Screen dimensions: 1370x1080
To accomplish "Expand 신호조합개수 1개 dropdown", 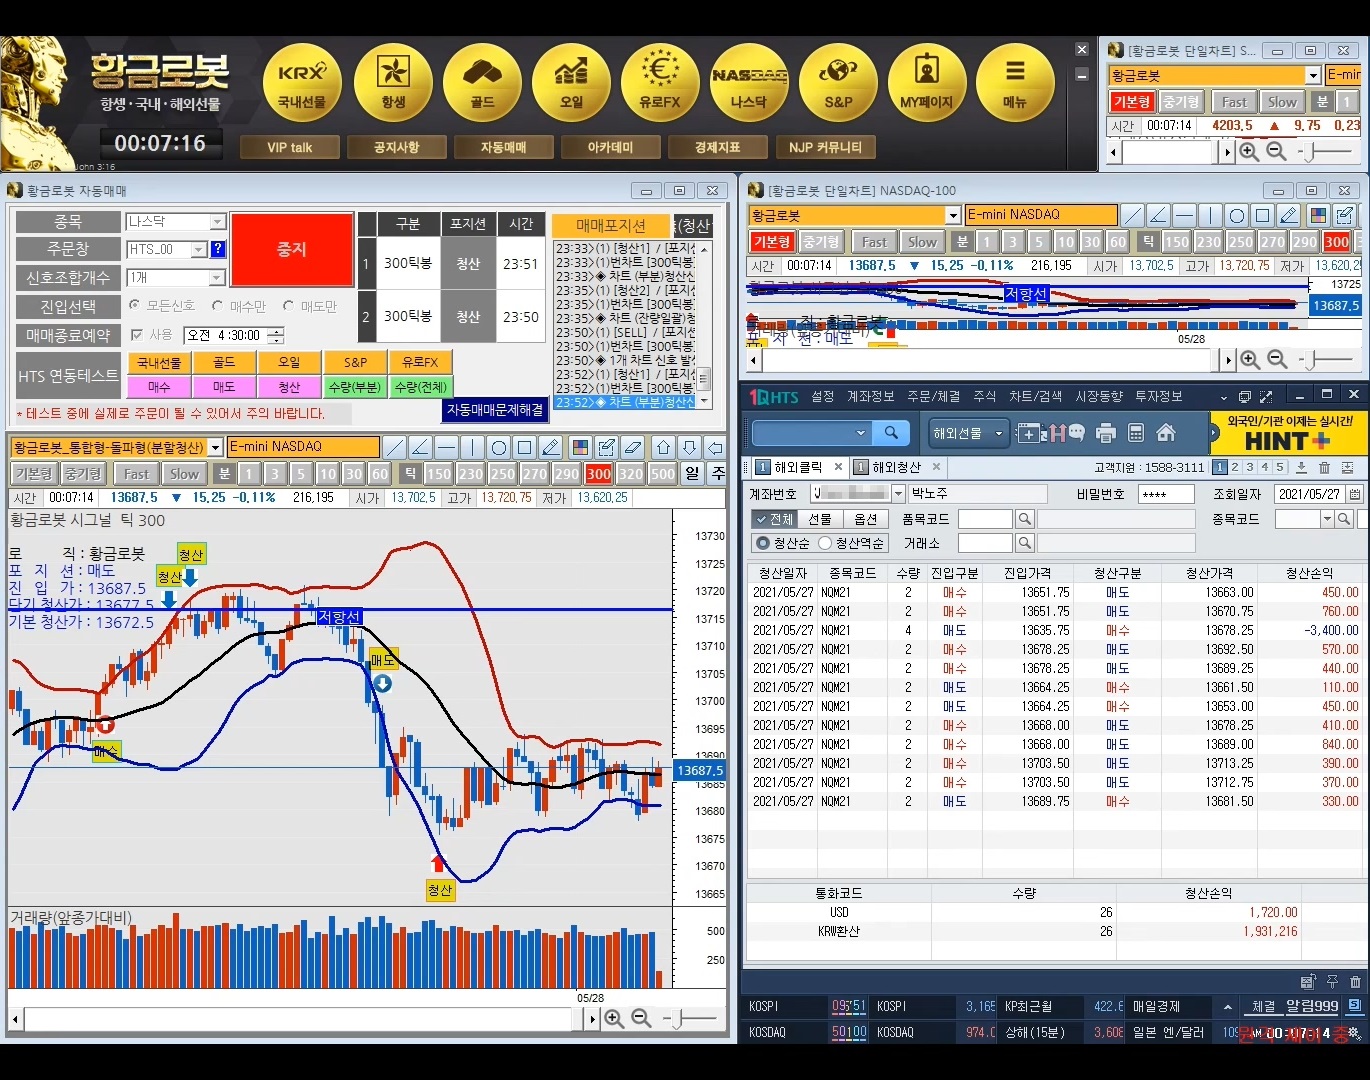I will 217,277.
